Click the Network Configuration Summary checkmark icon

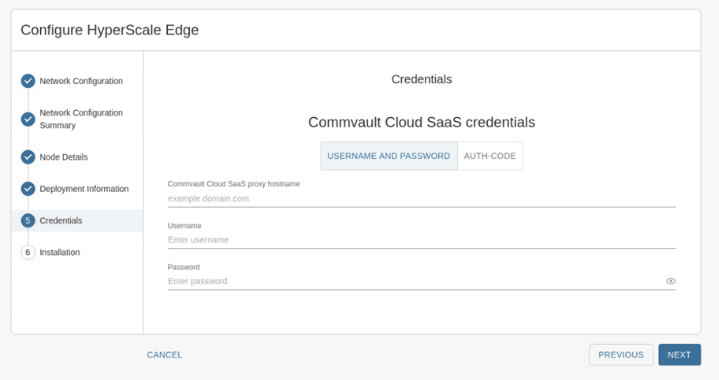[x=28, y=119]
